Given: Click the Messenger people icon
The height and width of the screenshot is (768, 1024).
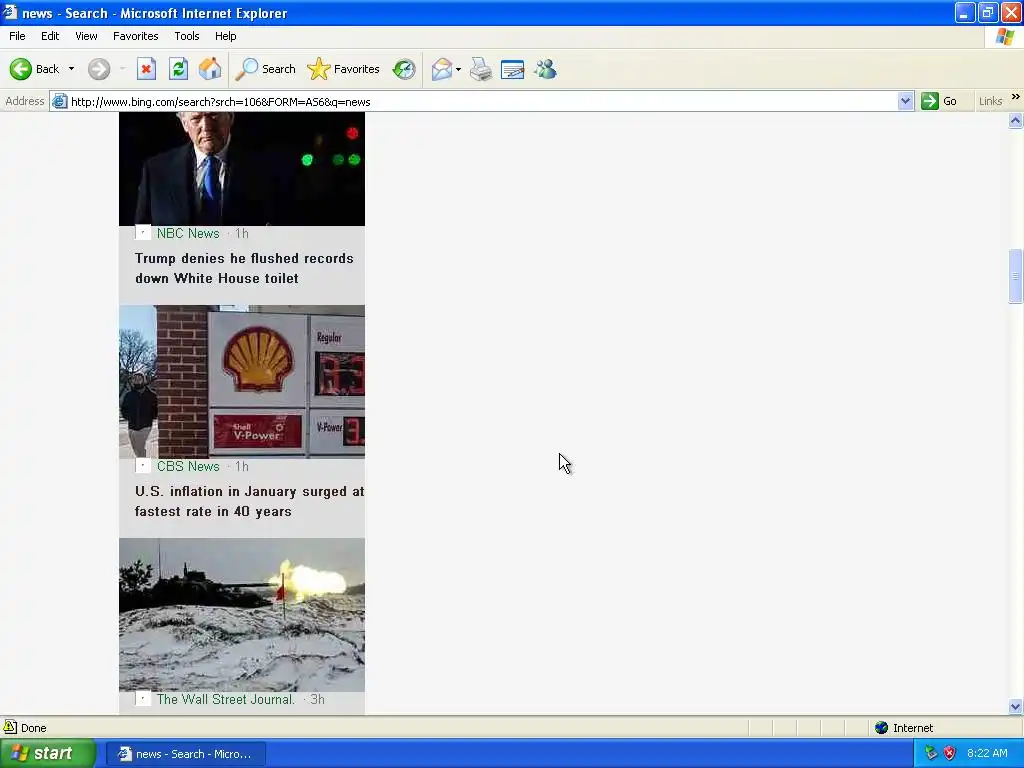Looking at the screenshot, I should pyautogui.click(x=545, y=69).
